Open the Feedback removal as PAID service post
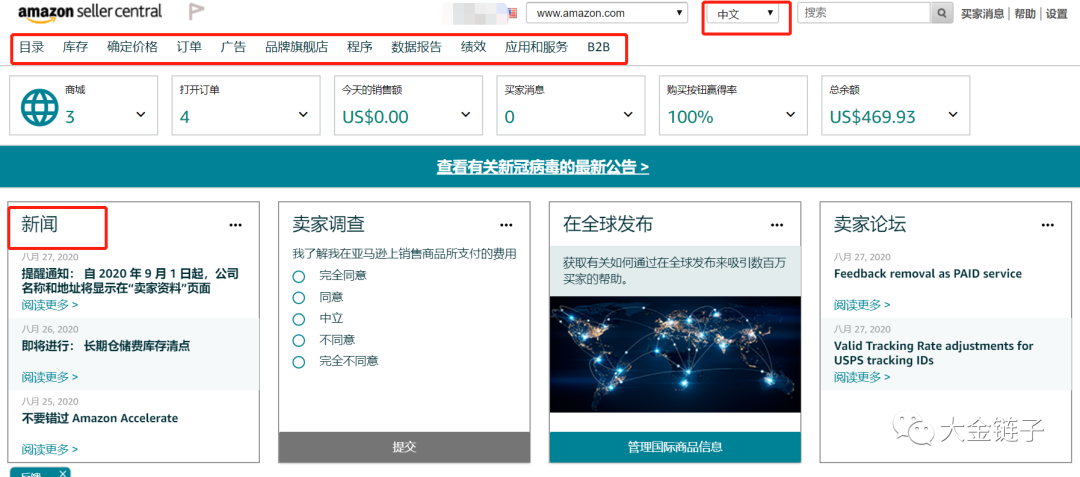Screen dimensions: 1080x477 click(x=928, y=273)
